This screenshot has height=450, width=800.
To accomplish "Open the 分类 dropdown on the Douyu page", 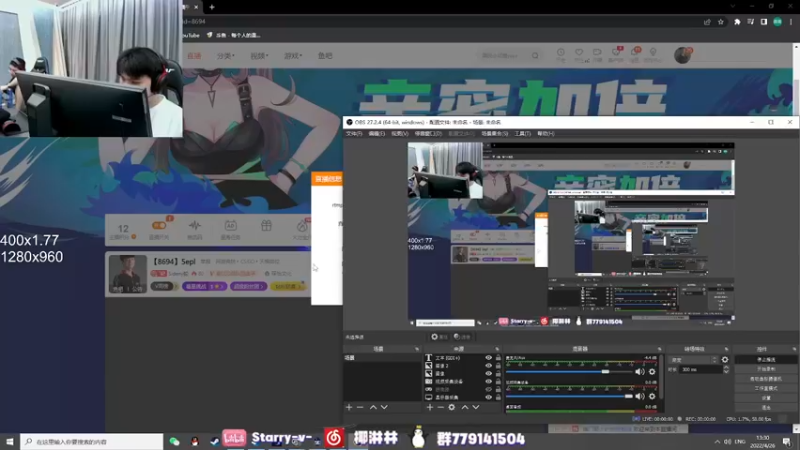I will (226, 56).
